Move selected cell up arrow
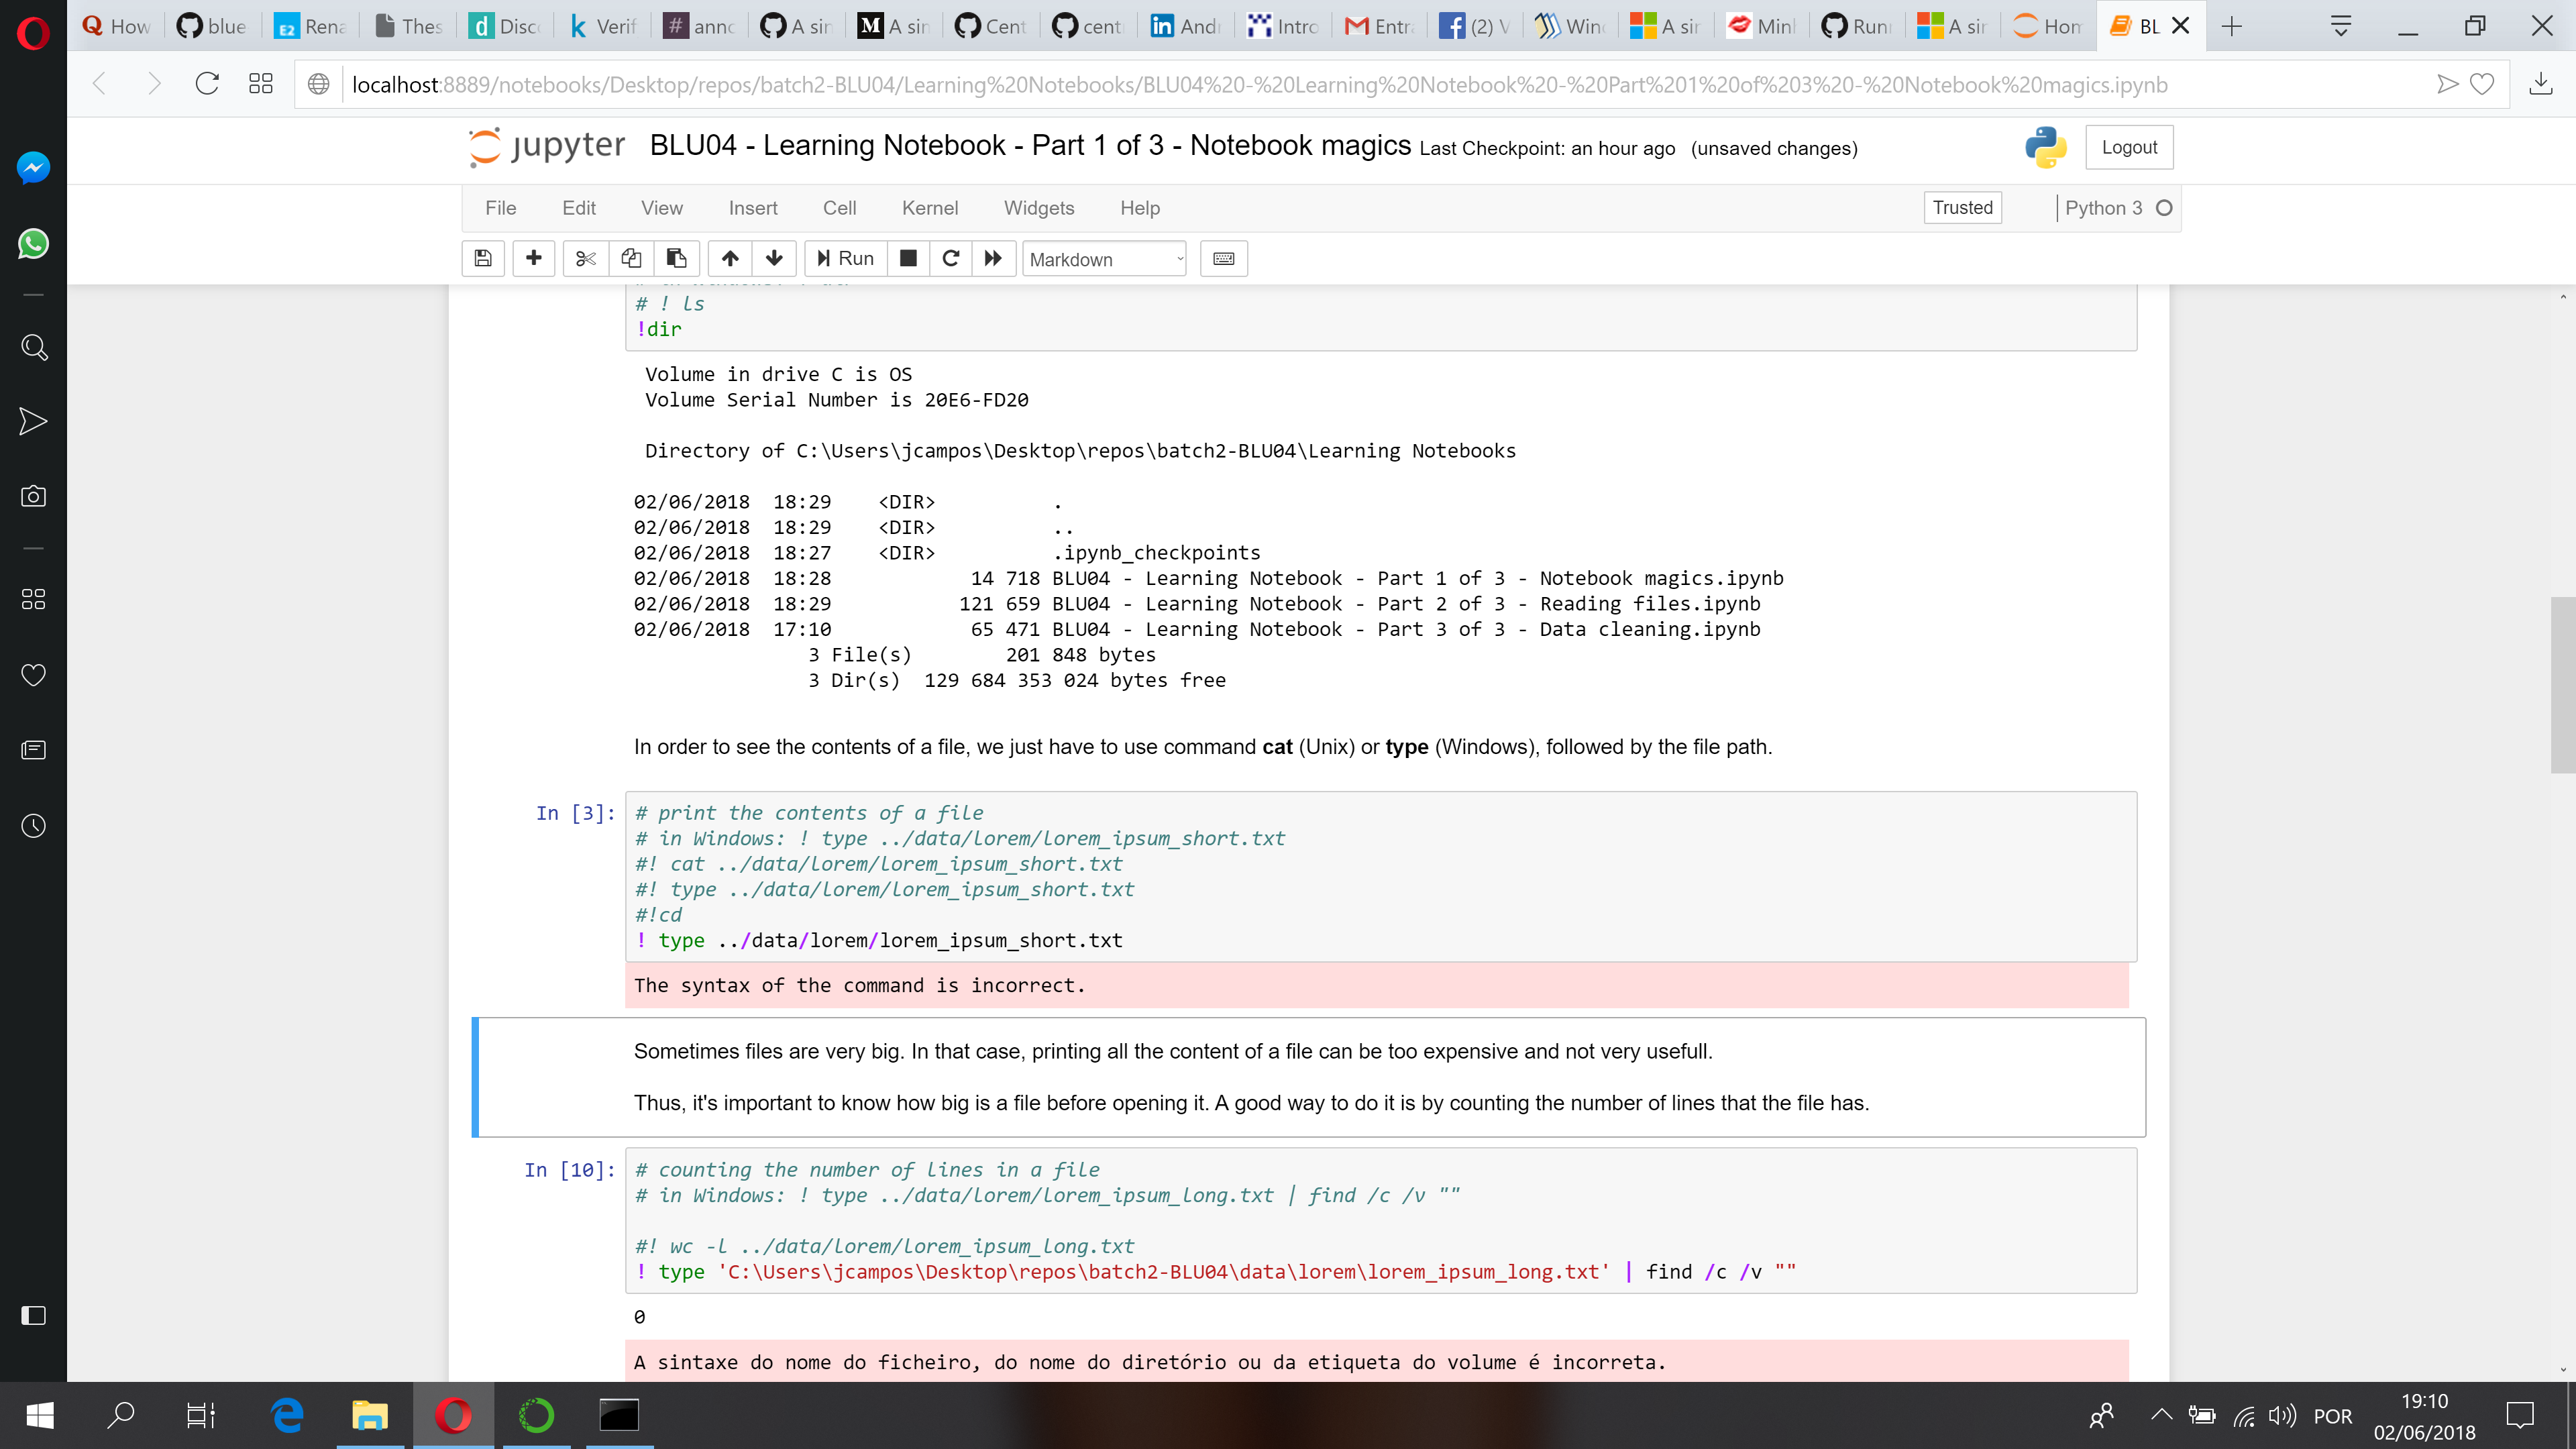The width and height of the screenshot is (2576, 1449). coord(730,258)
